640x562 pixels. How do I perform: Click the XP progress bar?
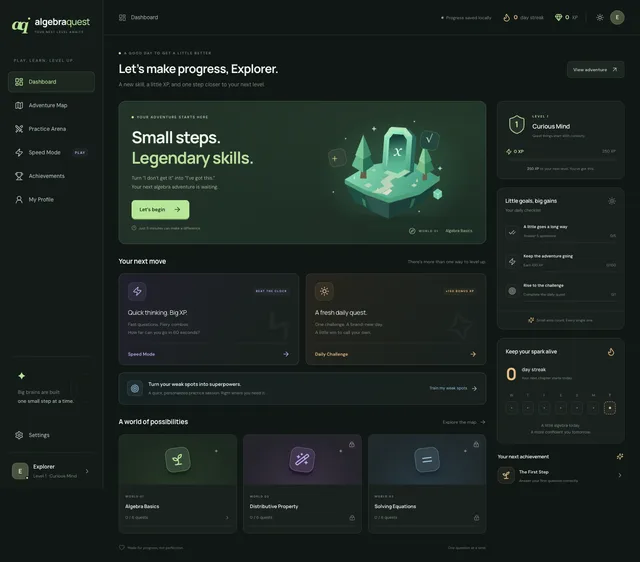[561, 160]
